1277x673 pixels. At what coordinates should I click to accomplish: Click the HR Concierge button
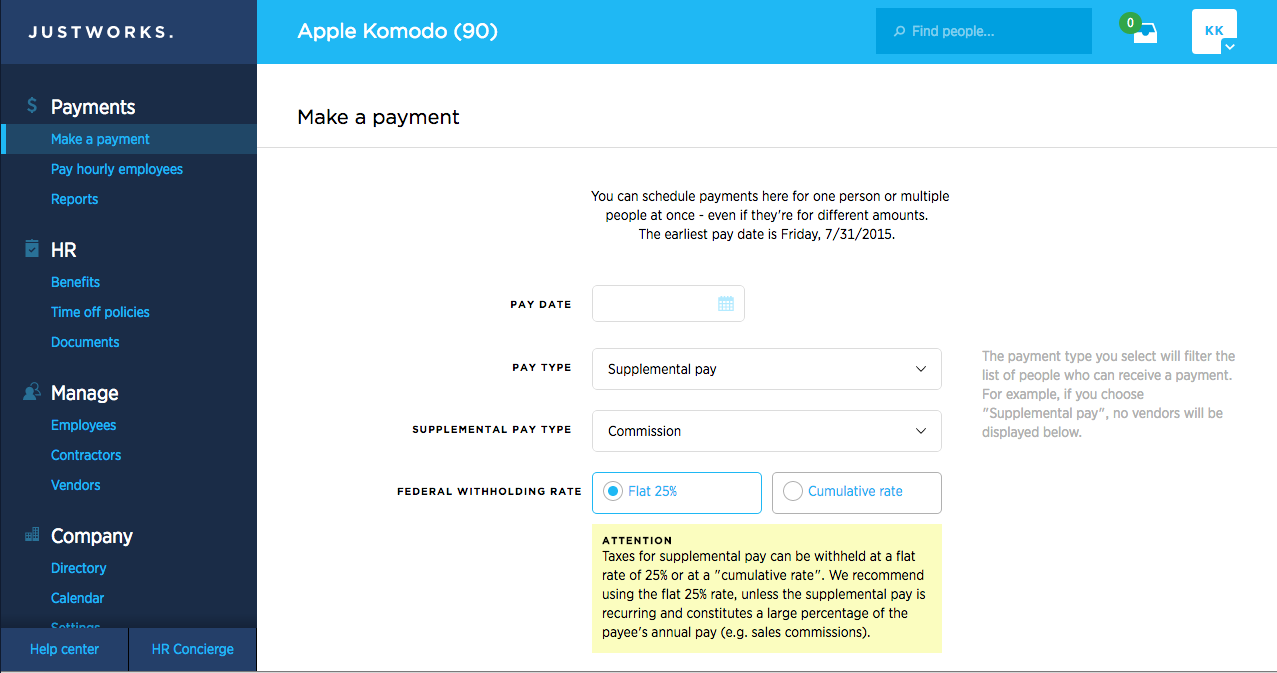click(x=193, y=649)
